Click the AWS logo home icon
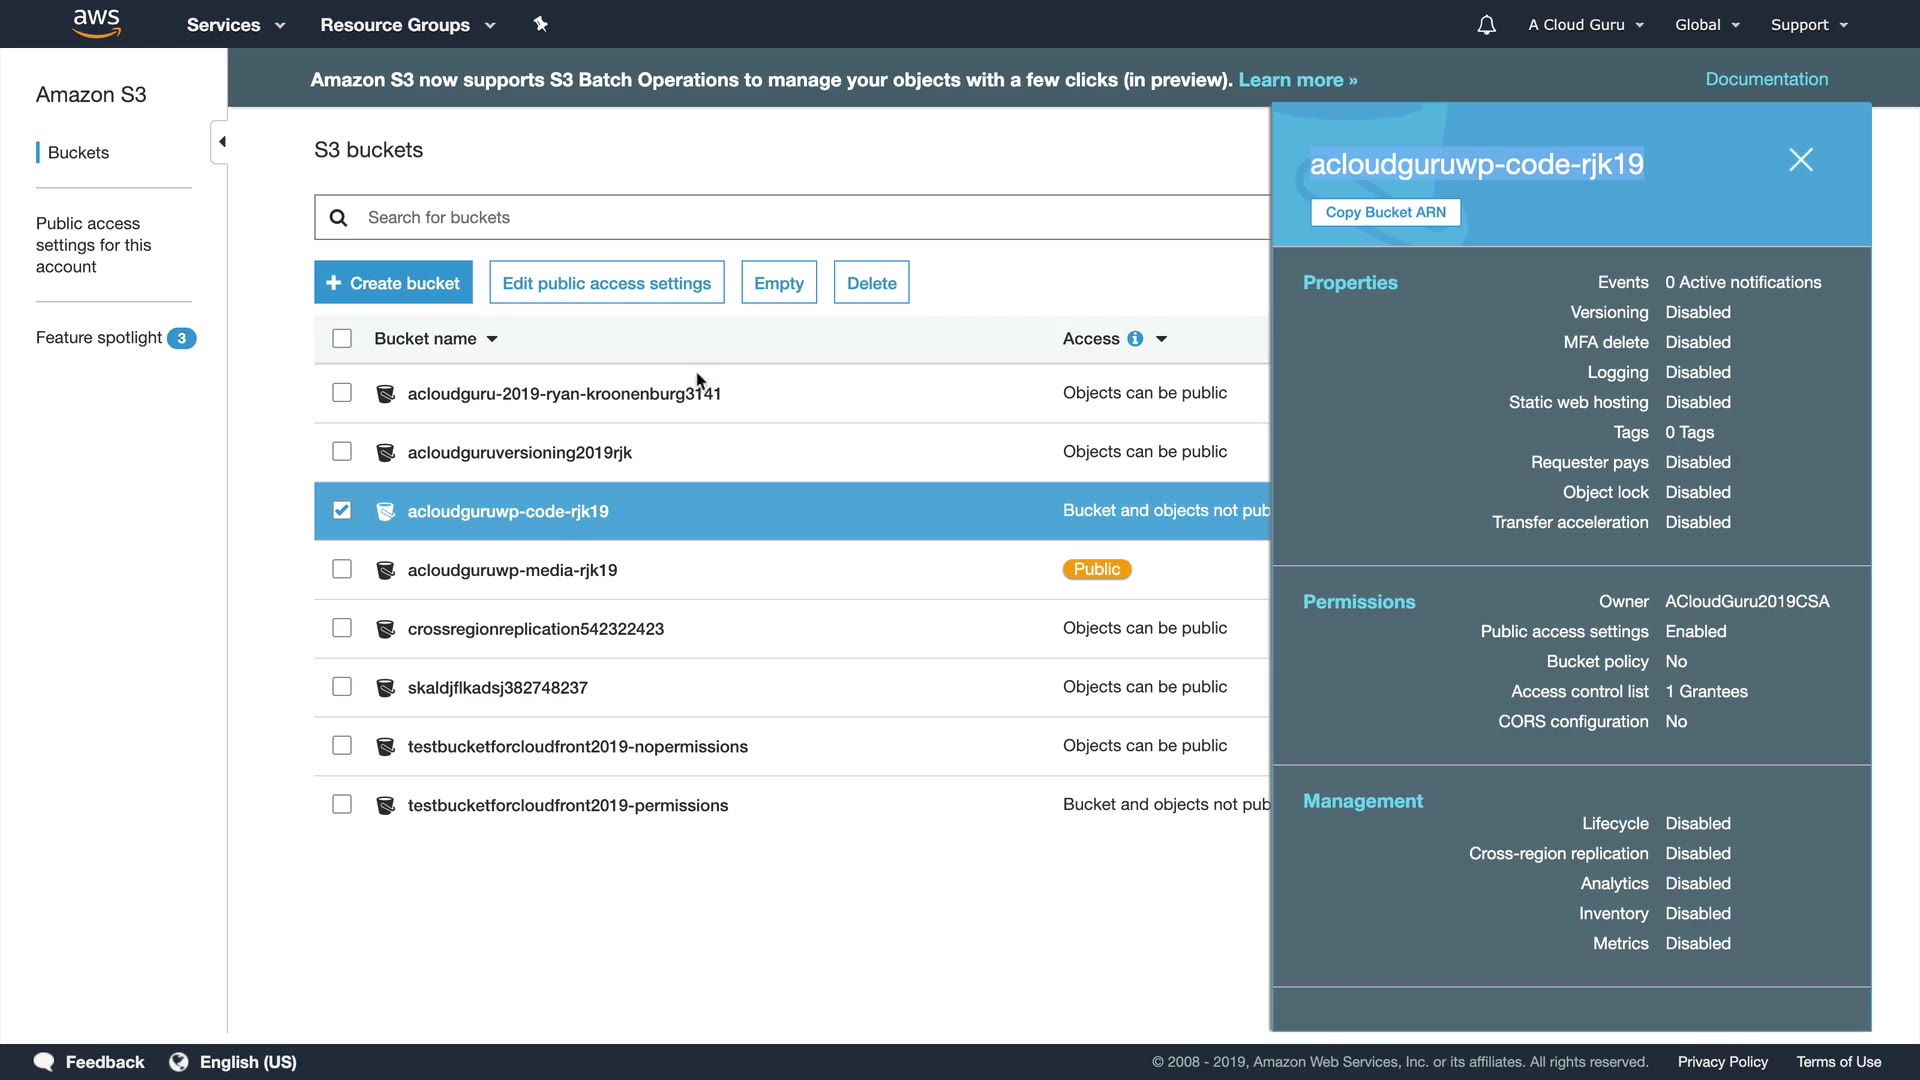1920x1080 pixels. [x=96, y=24]
